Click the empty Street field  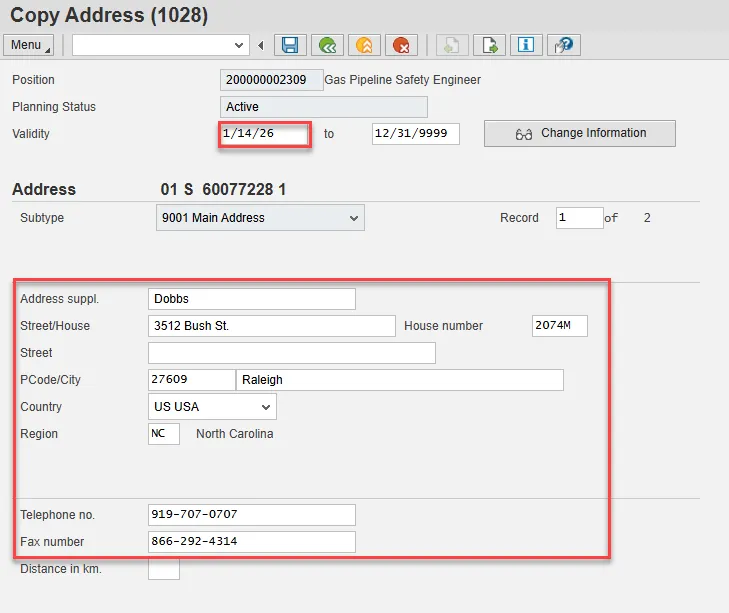[292, 353]
